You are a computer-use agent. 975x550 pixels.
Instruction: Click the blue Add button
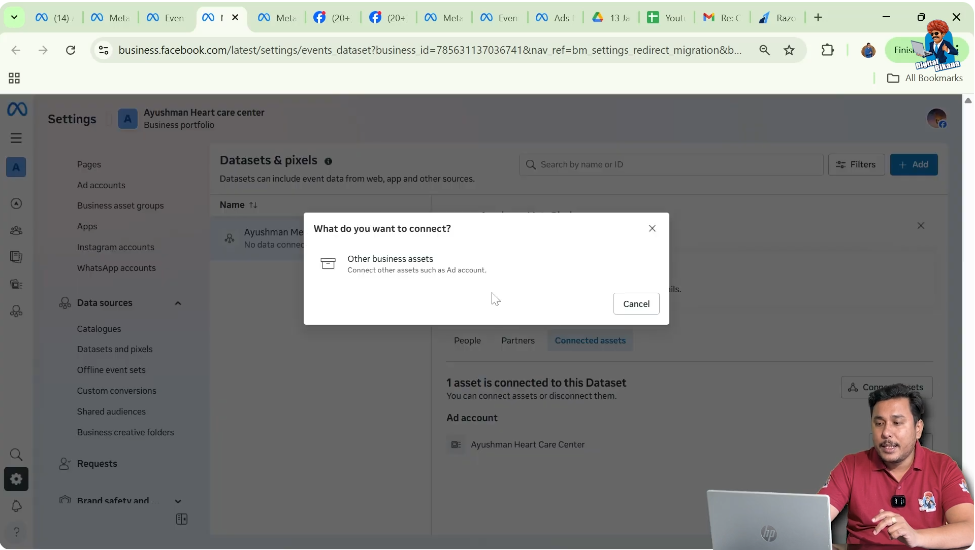pyautogui.click(x=913, y=165)
